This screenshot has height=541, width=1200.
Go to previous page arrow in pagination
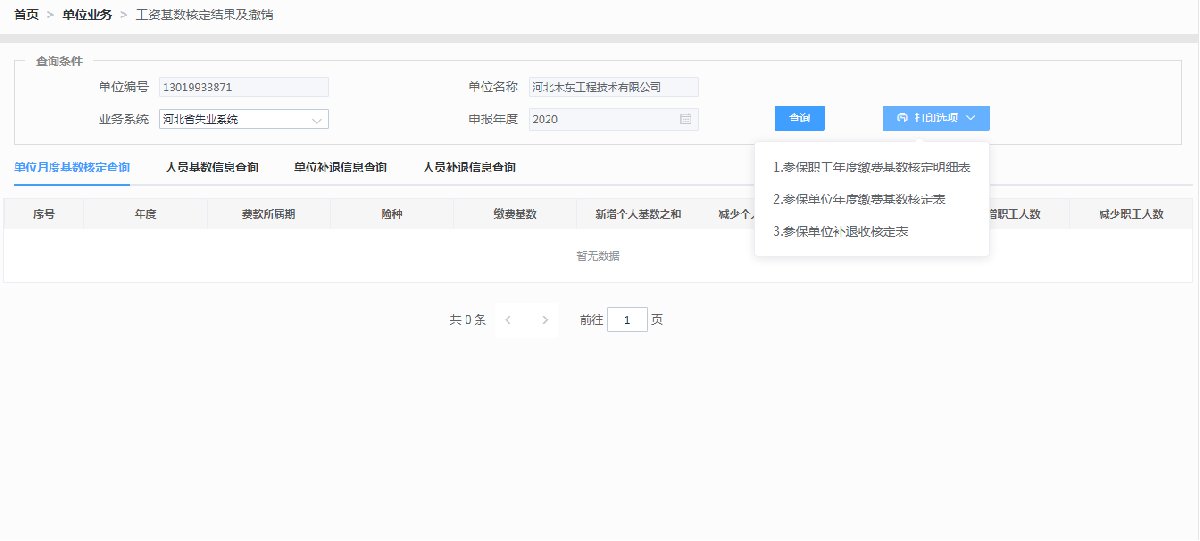(509, 320)
